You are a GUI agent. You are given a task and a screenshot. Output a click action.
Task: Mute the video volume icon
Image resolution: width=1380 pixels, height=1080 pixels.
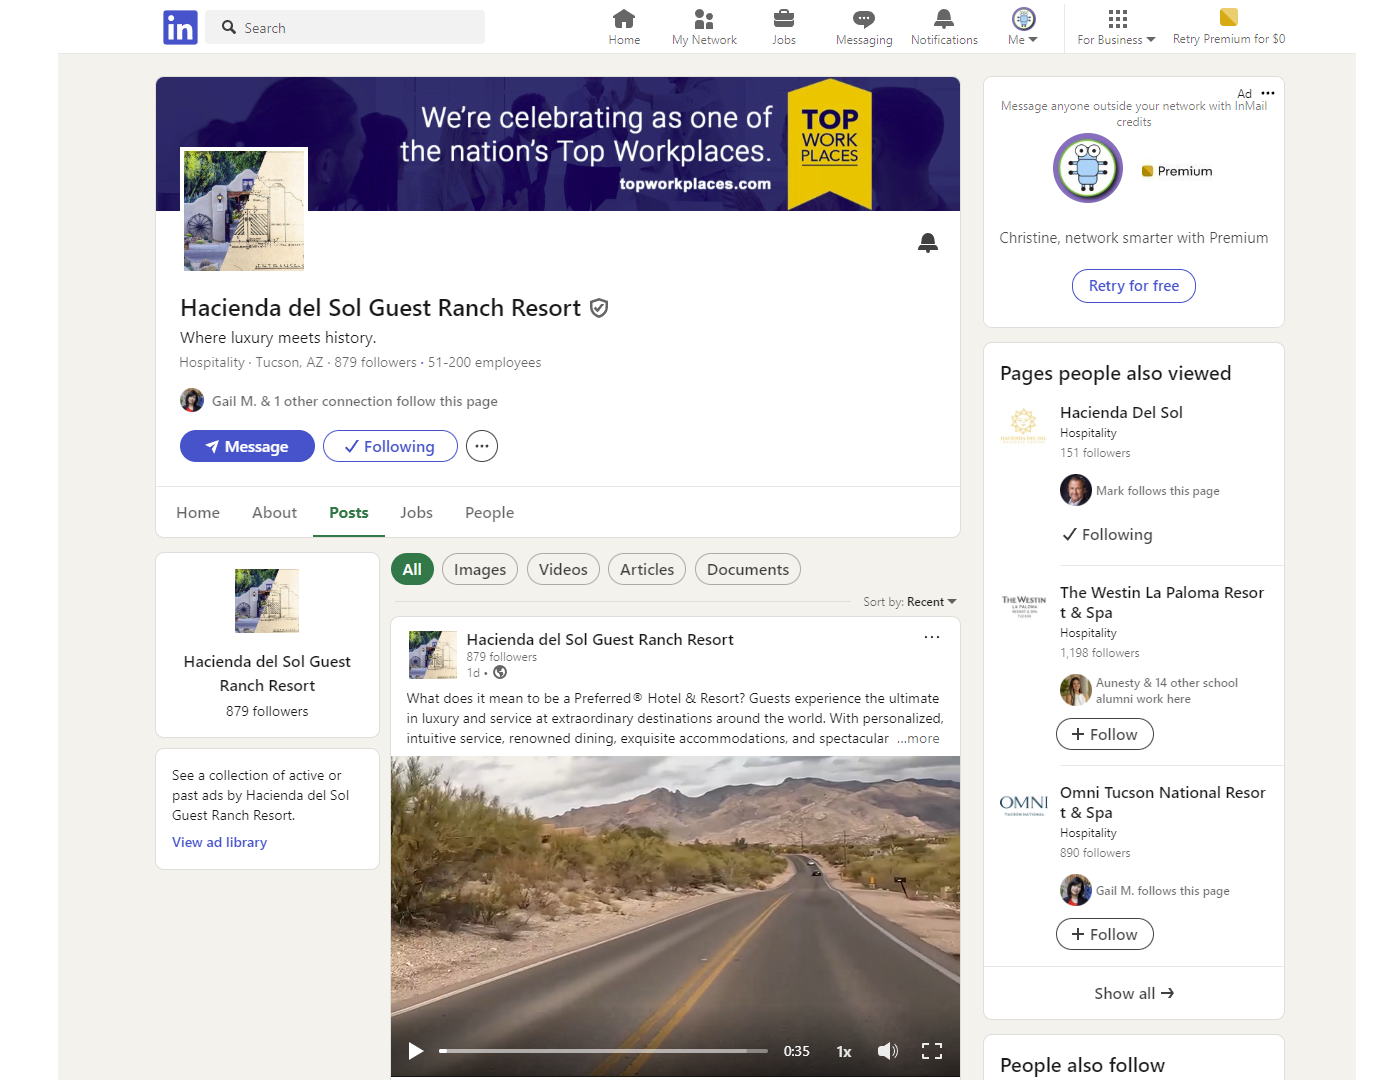888,1051
